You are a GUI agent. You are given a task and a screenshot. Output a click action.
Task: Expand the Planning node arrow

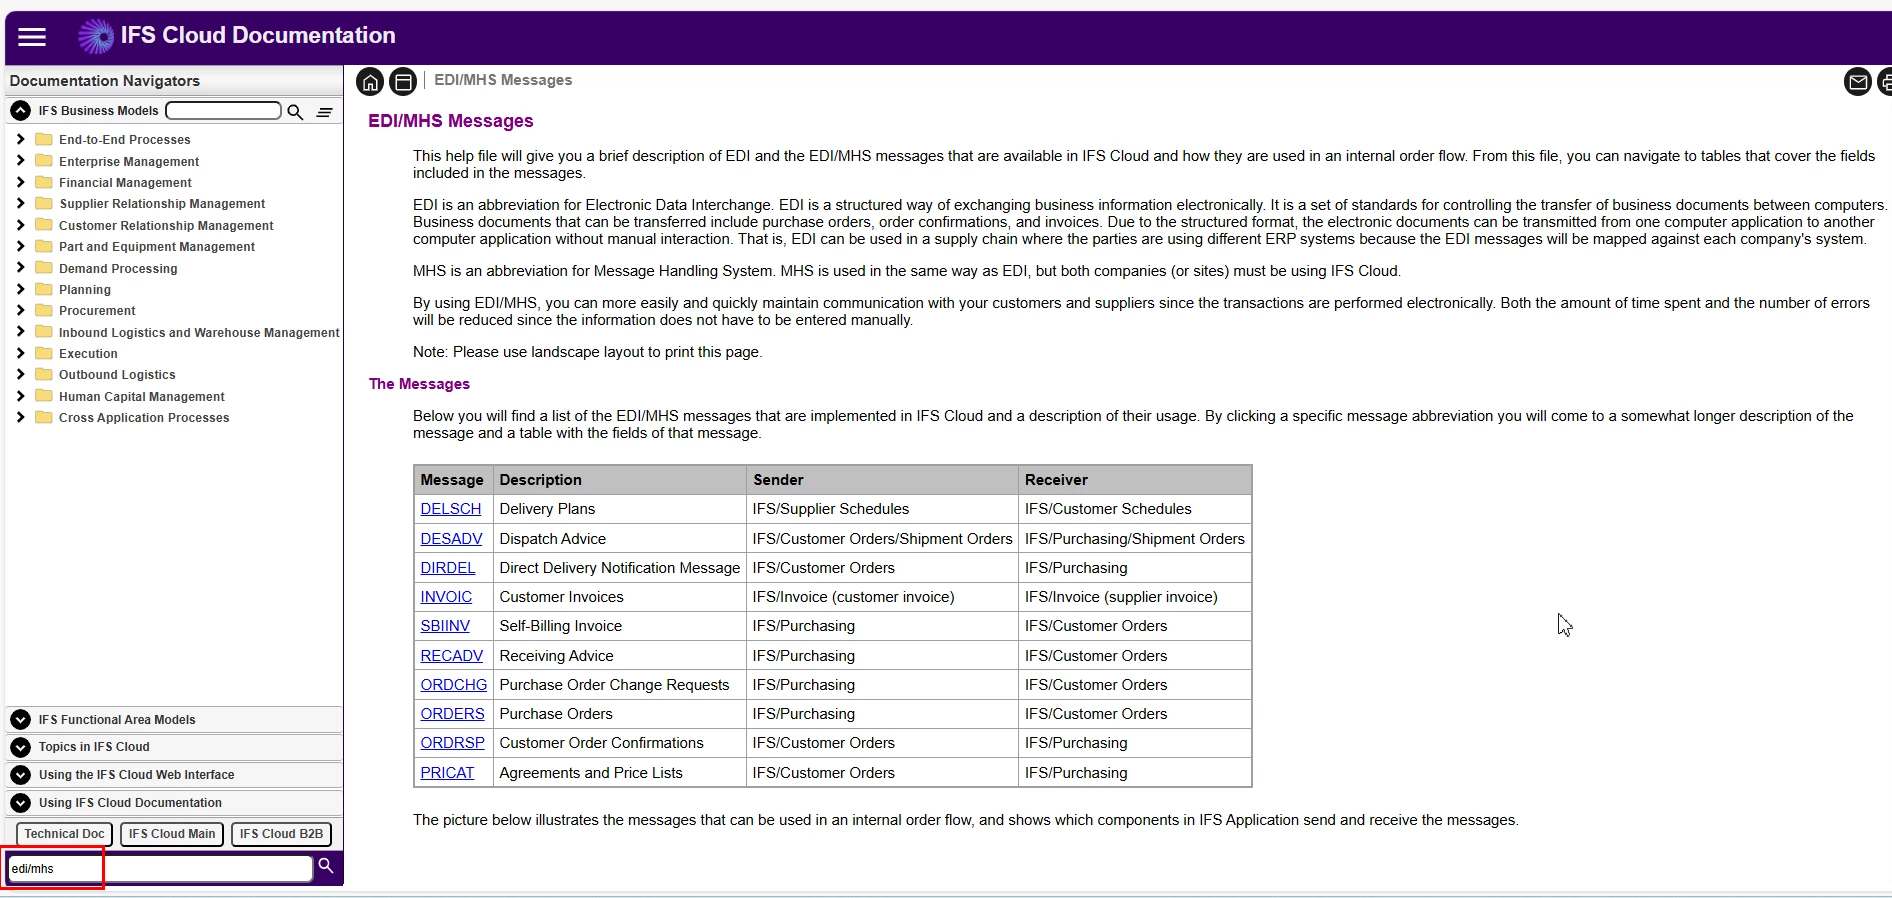click(20, 289)
